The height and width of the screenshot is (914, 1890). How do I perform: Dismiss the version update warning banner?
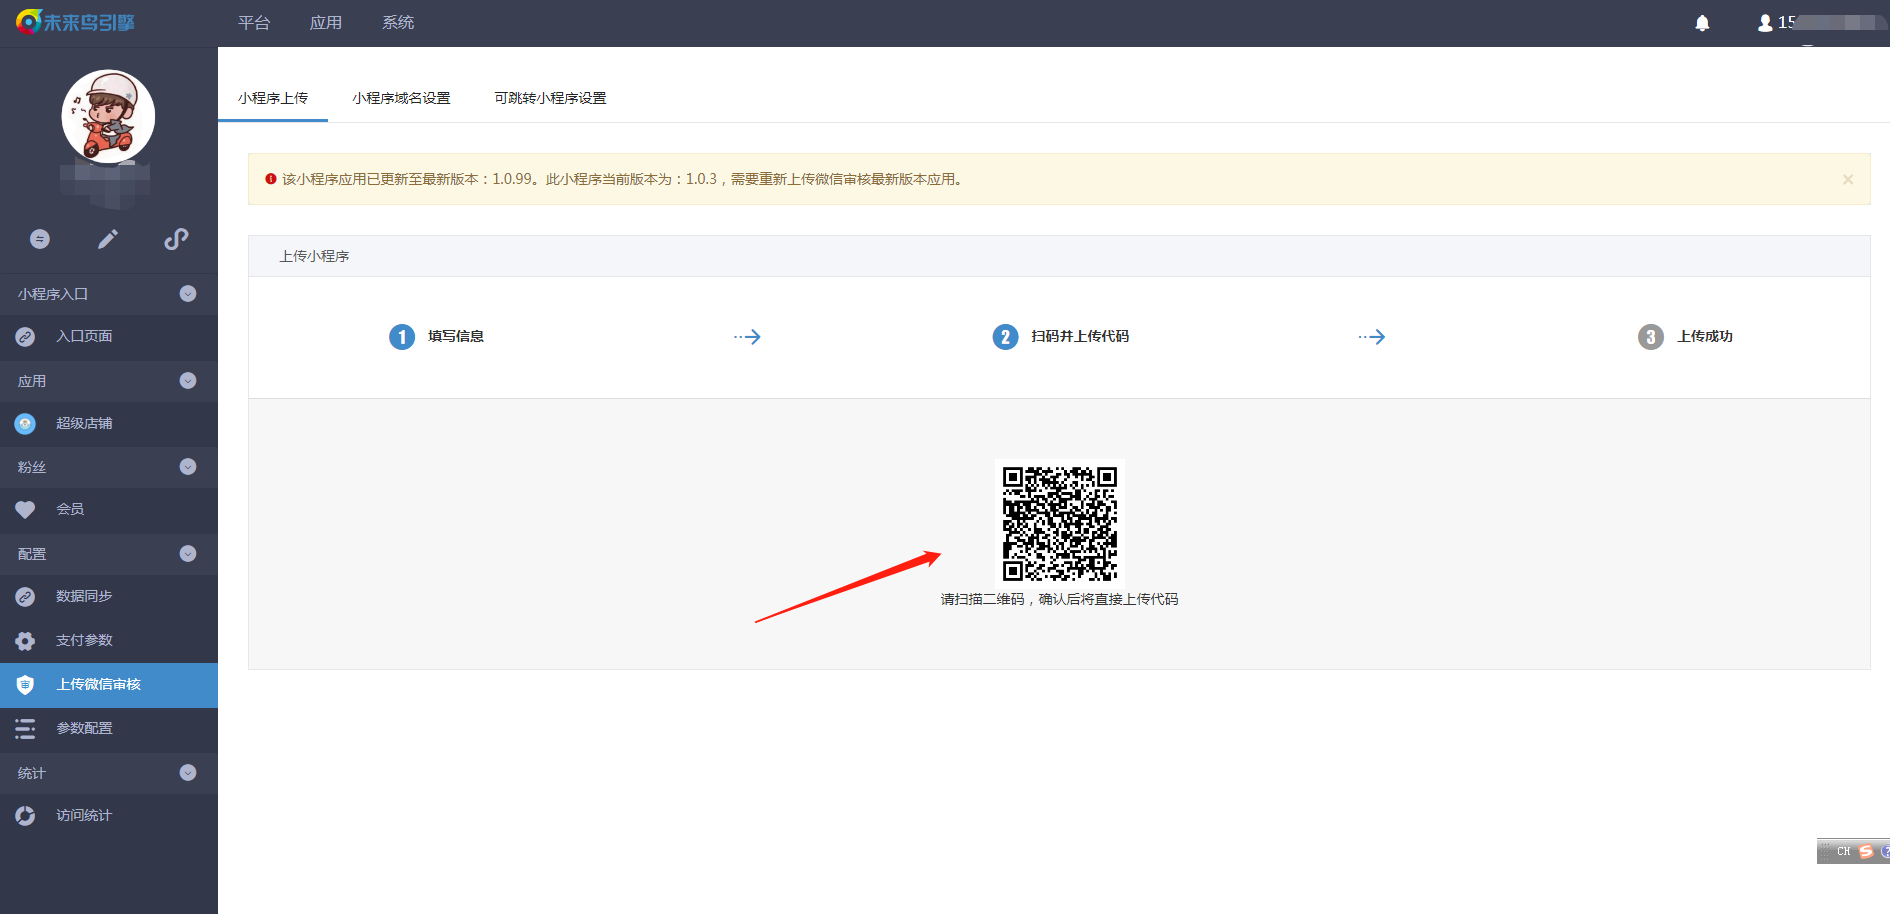point(1848,180)
